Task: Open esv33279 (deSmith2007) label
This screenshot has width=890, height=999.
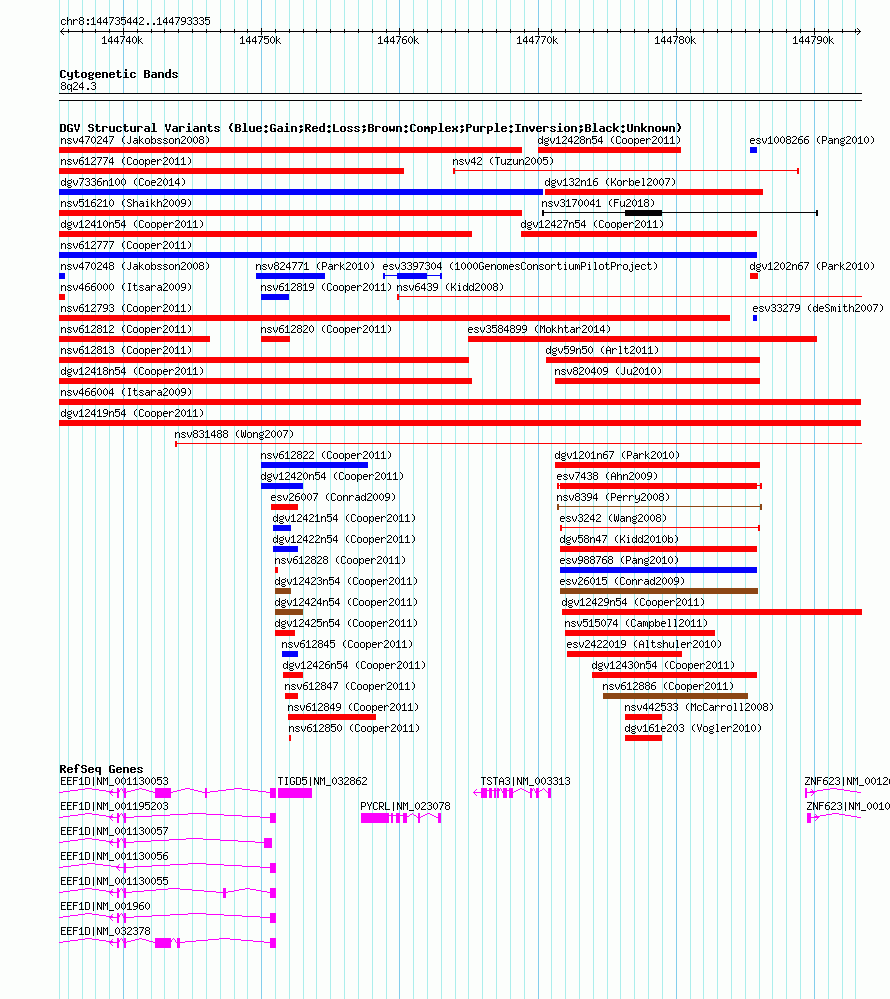Action: [x=818, y=308]
